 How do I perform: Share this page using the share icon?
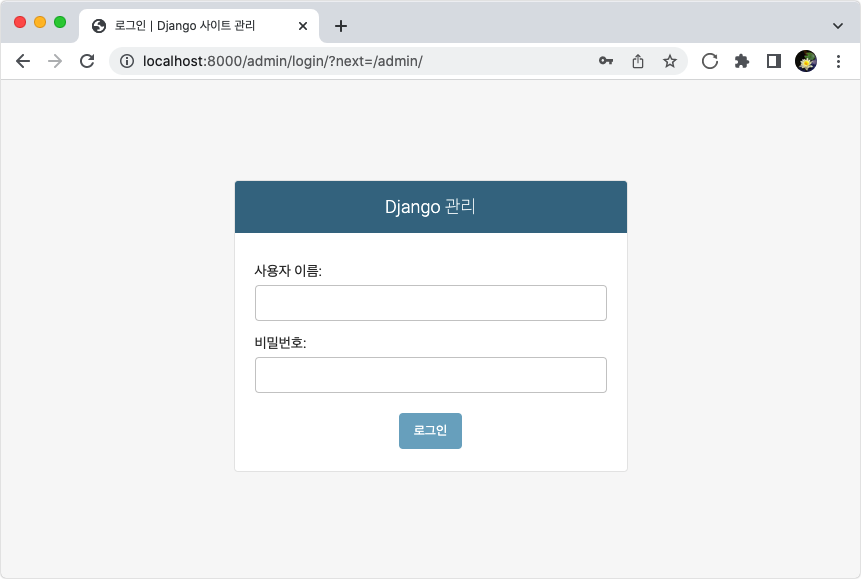point(638,61)
